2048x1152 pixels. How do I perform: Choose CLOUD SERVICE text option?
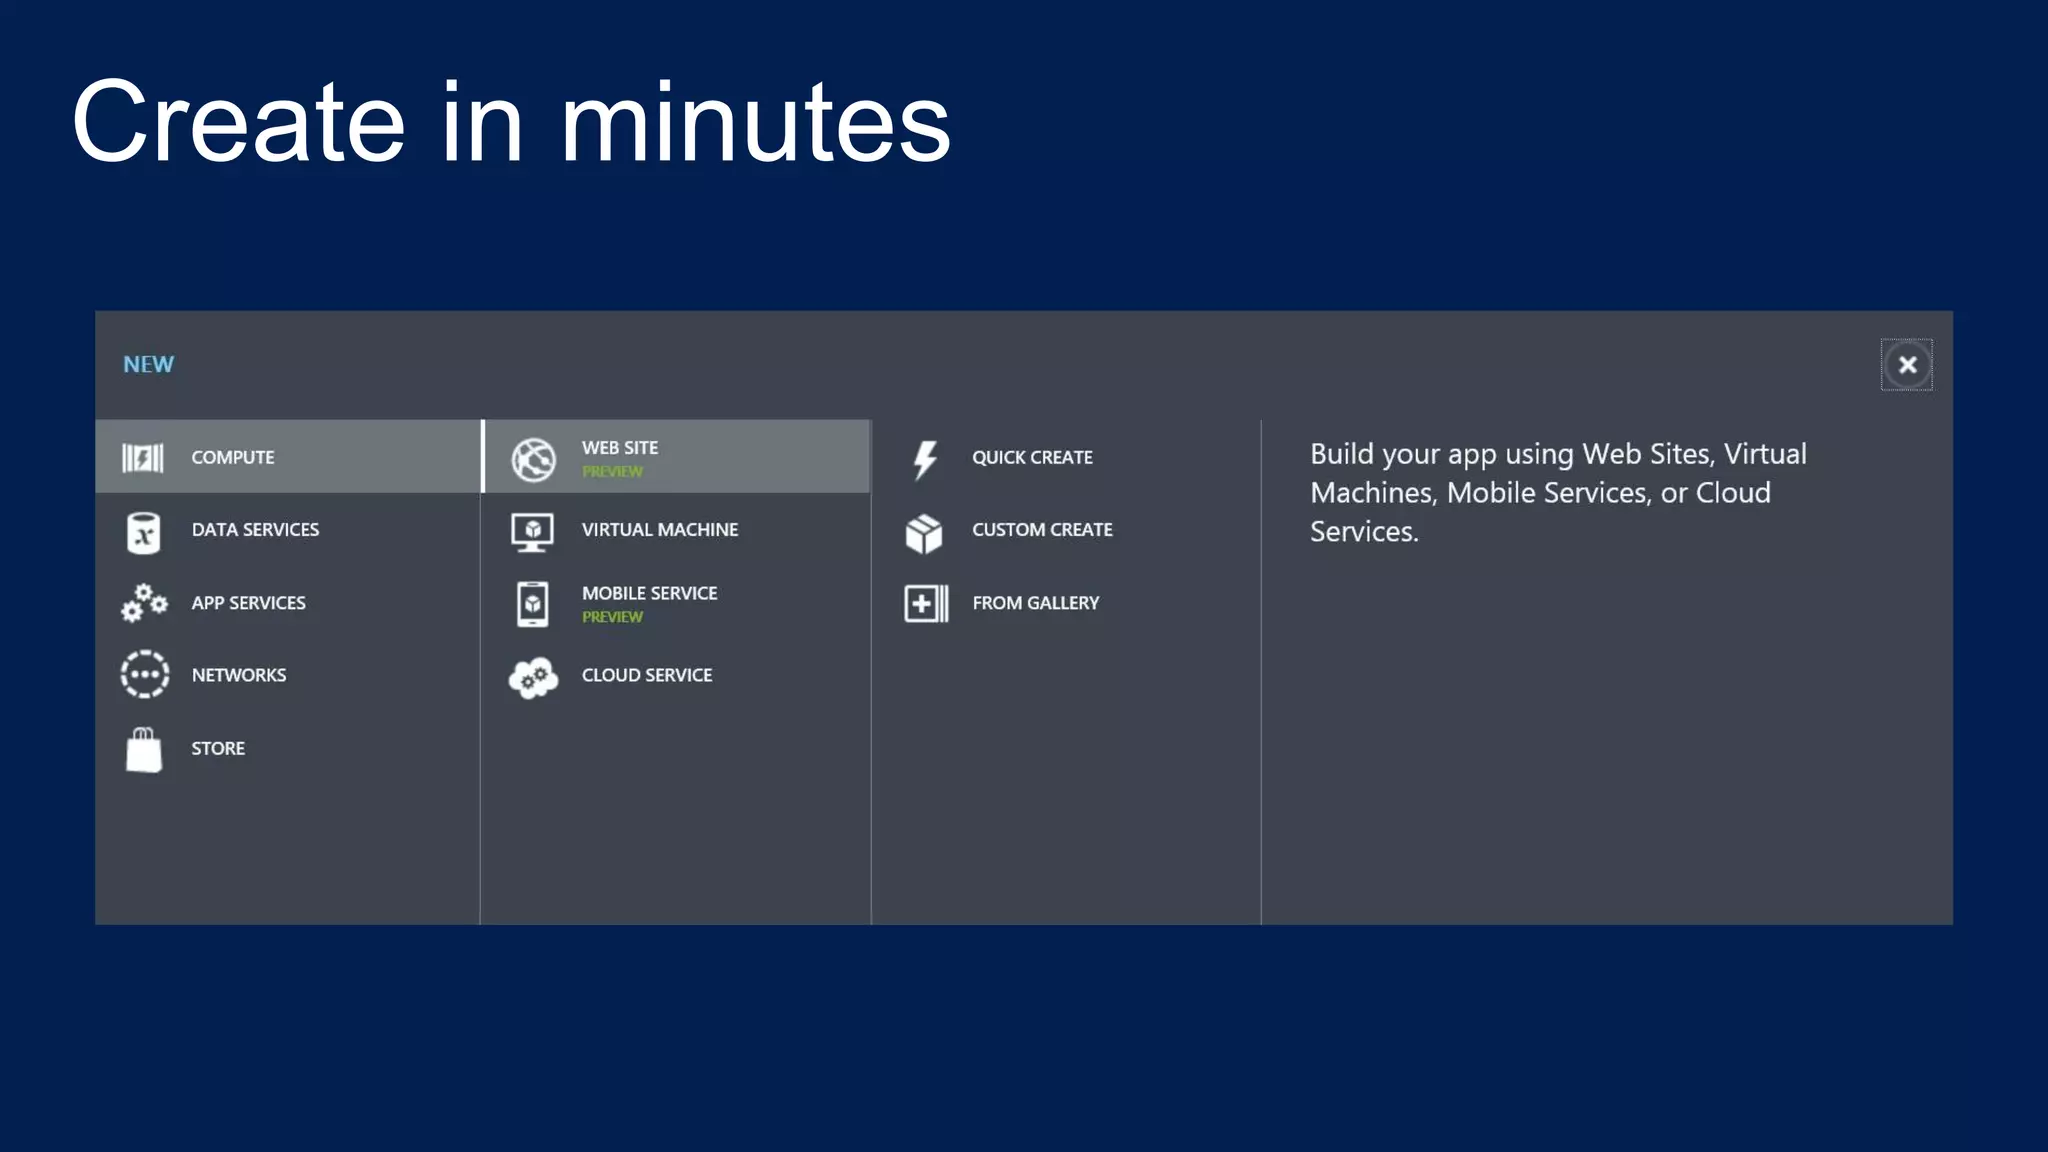[x=646, y=675]
